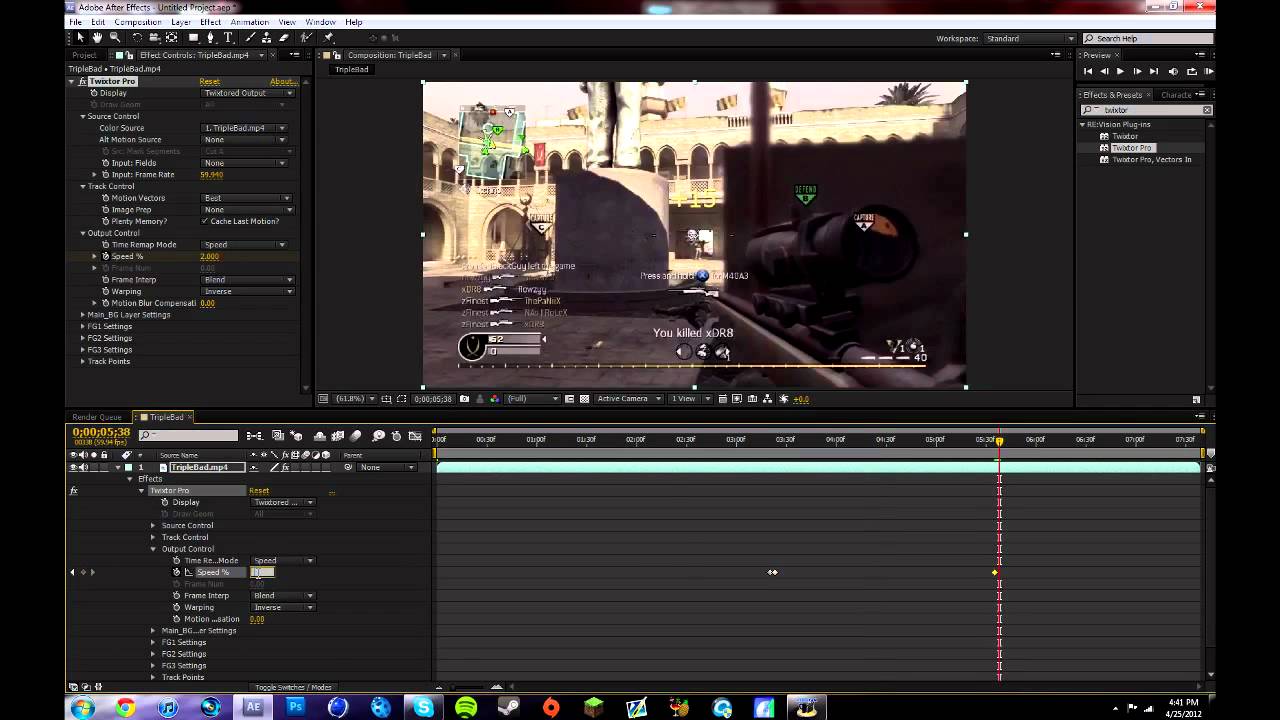
Task: Open Time Remap Mode Speed dropdown
Action: pyautogui.click(x=244, y=244)
